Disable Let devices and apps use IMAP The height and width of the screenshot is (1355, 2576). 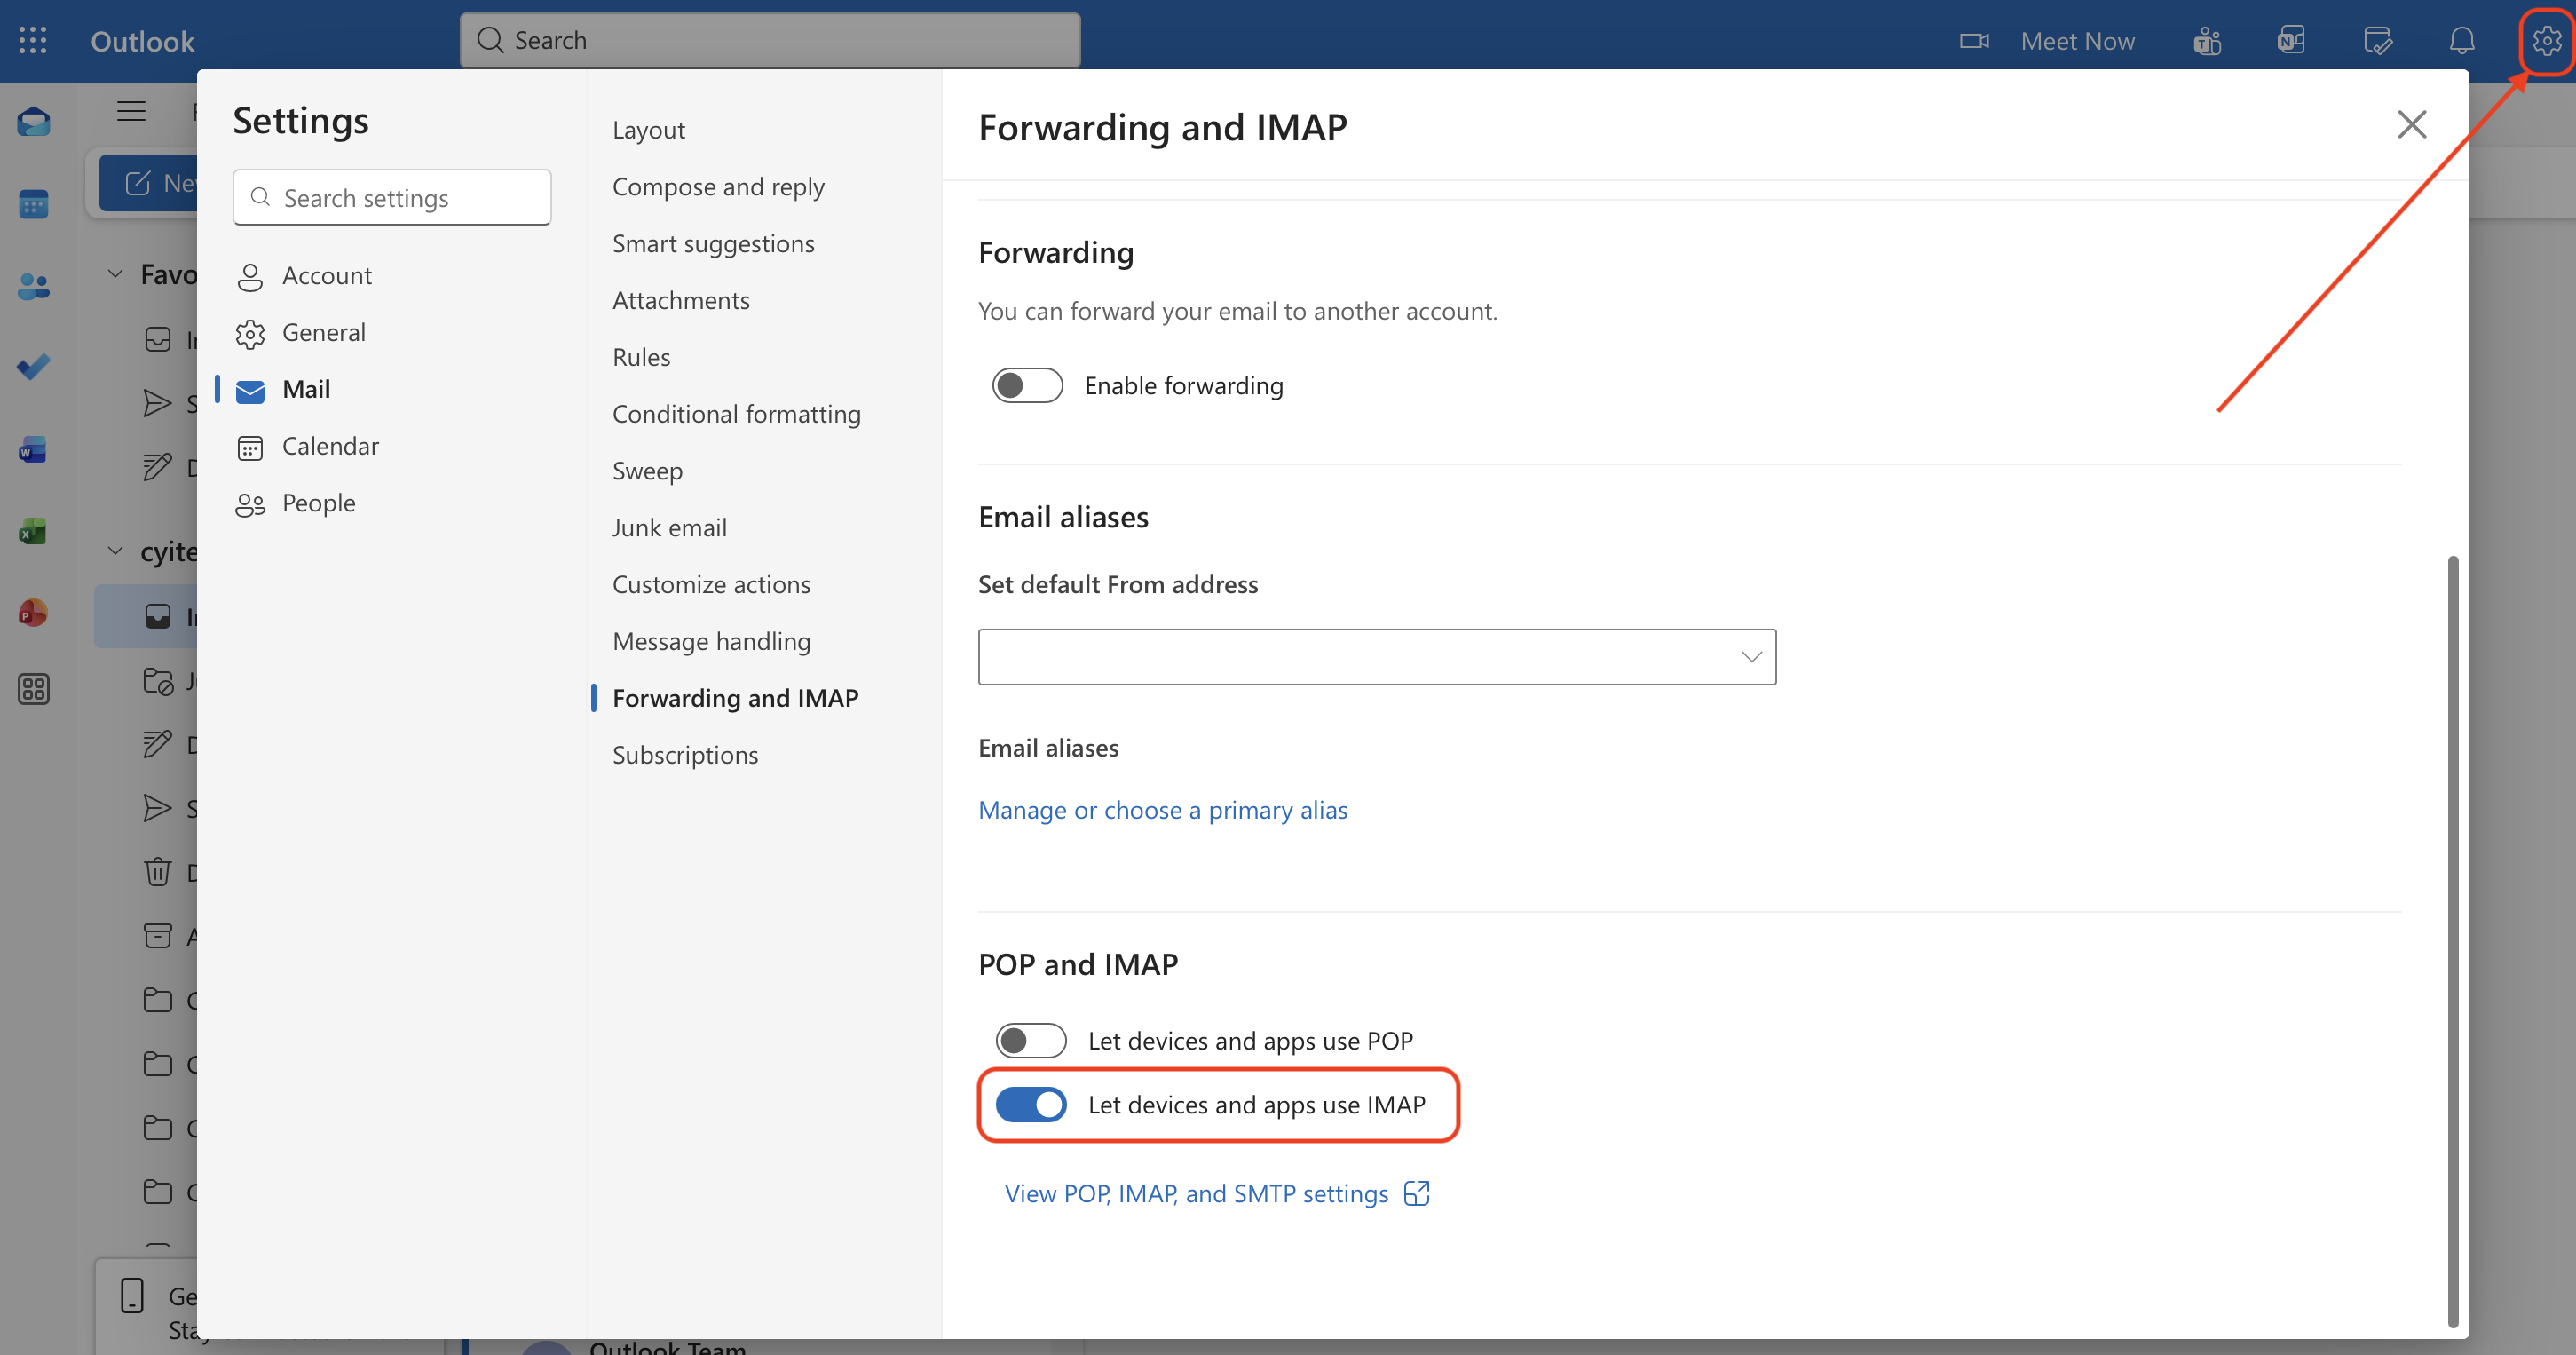click(1030, 1105)
